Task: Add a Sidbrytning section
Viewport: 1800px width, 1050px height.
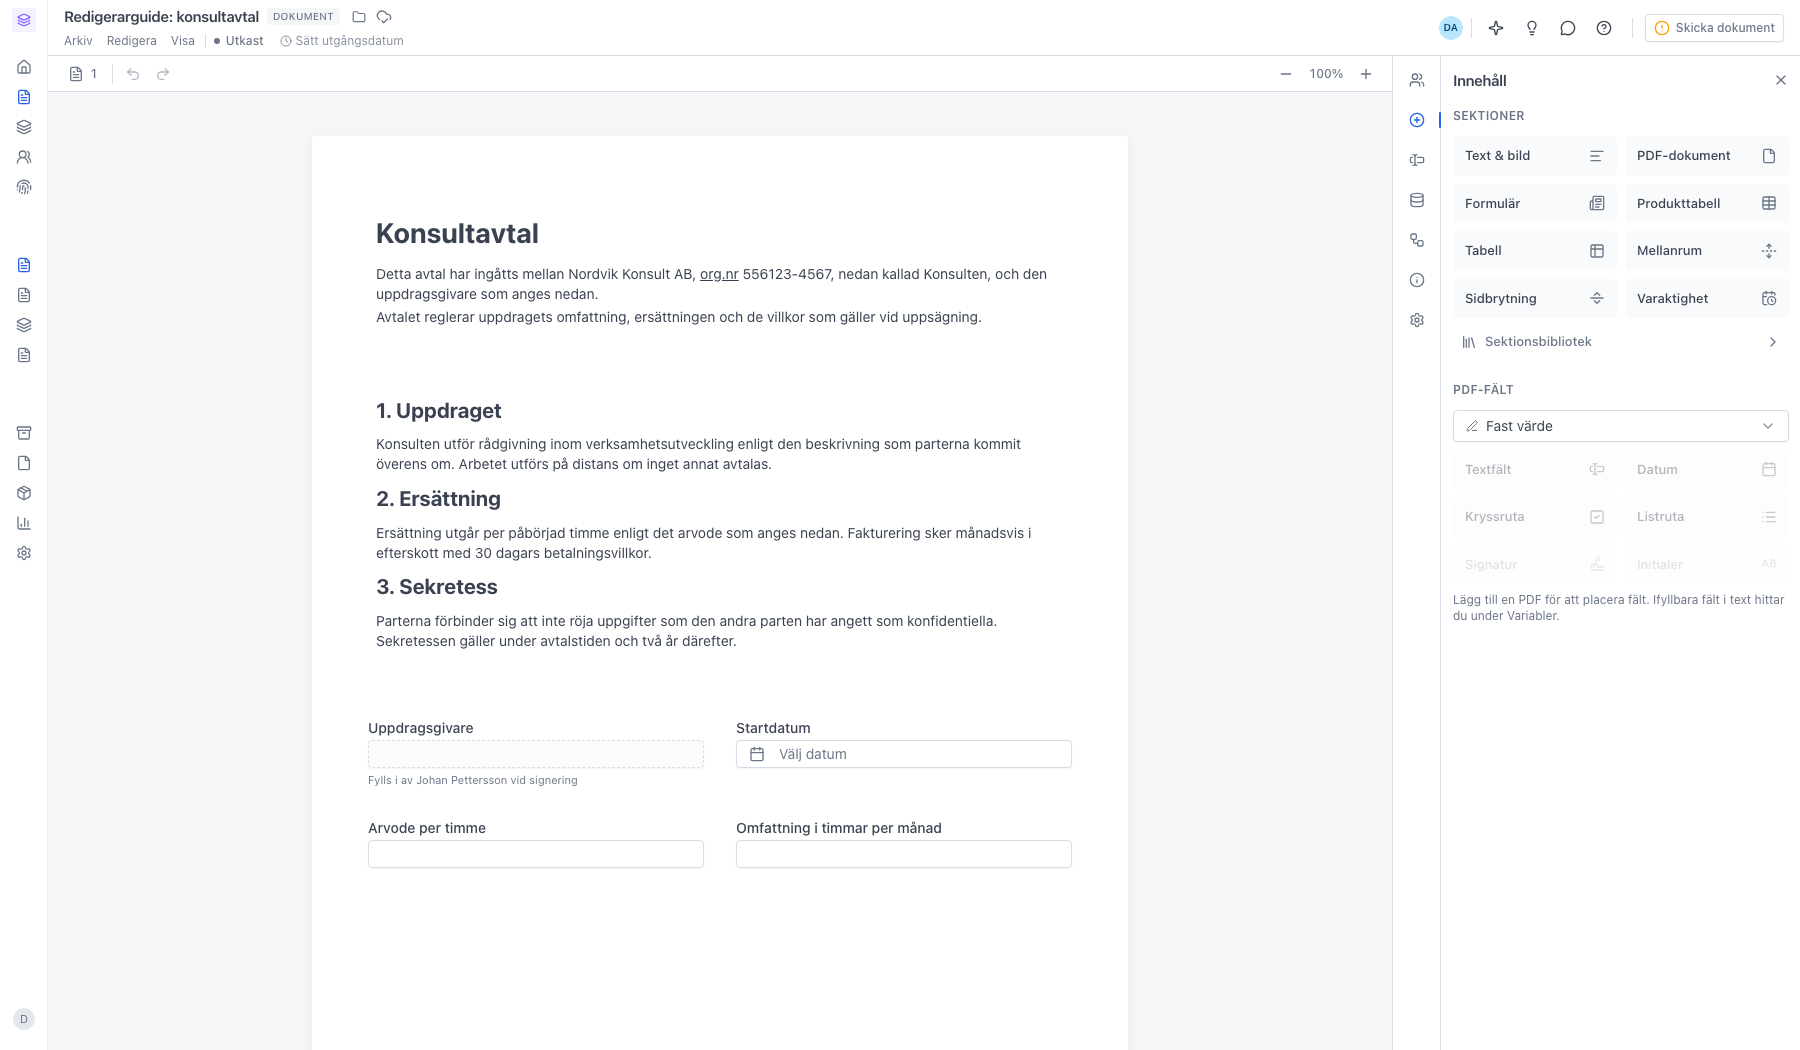Action: [1534, 299]
